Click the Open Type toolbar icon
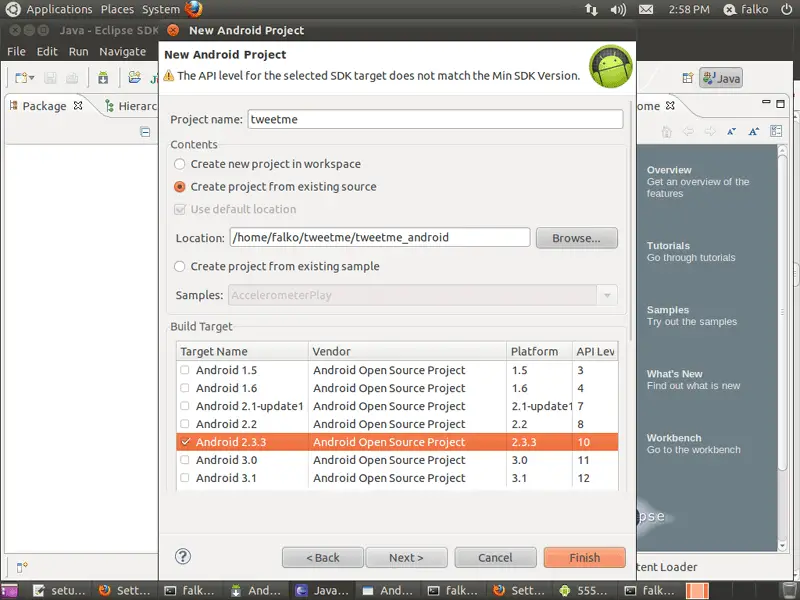Image resolution: width=800 pixels, height=600 pixels. (x=135, y=78)
